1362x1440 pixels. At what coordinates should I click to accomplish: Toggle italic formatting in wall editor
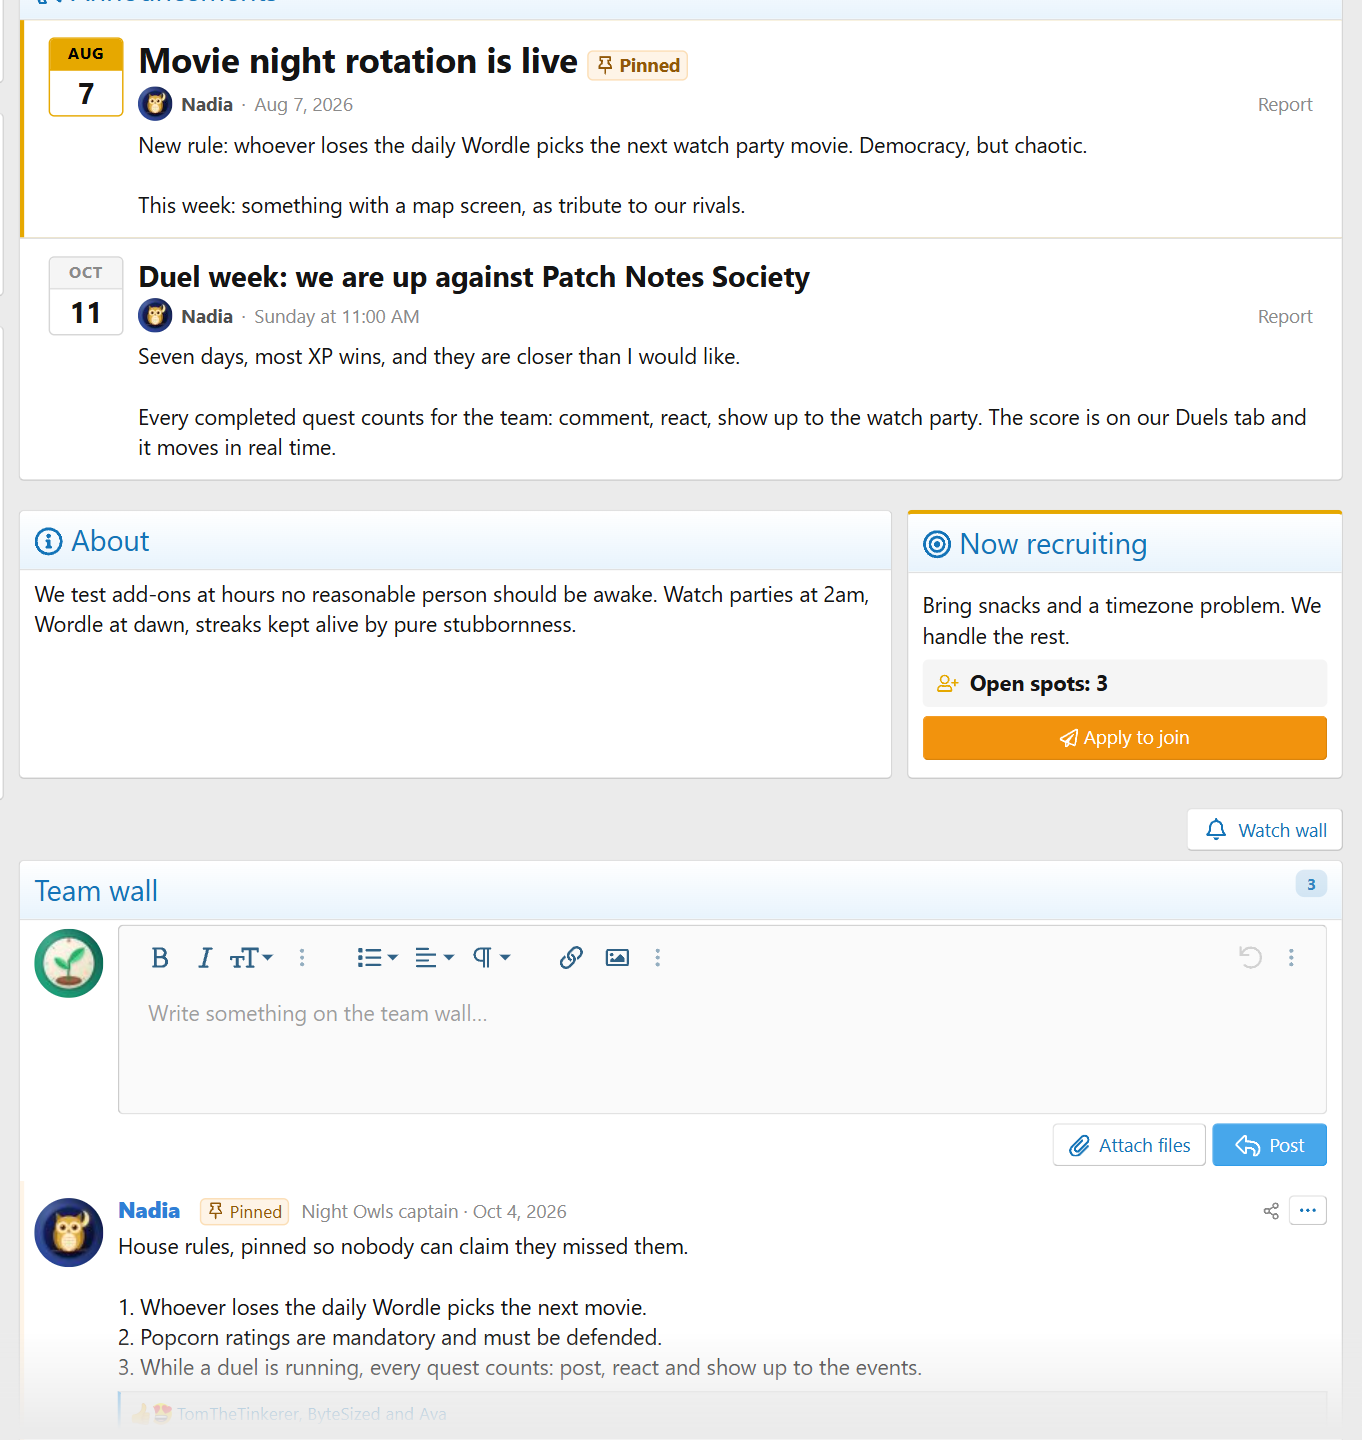205,958
